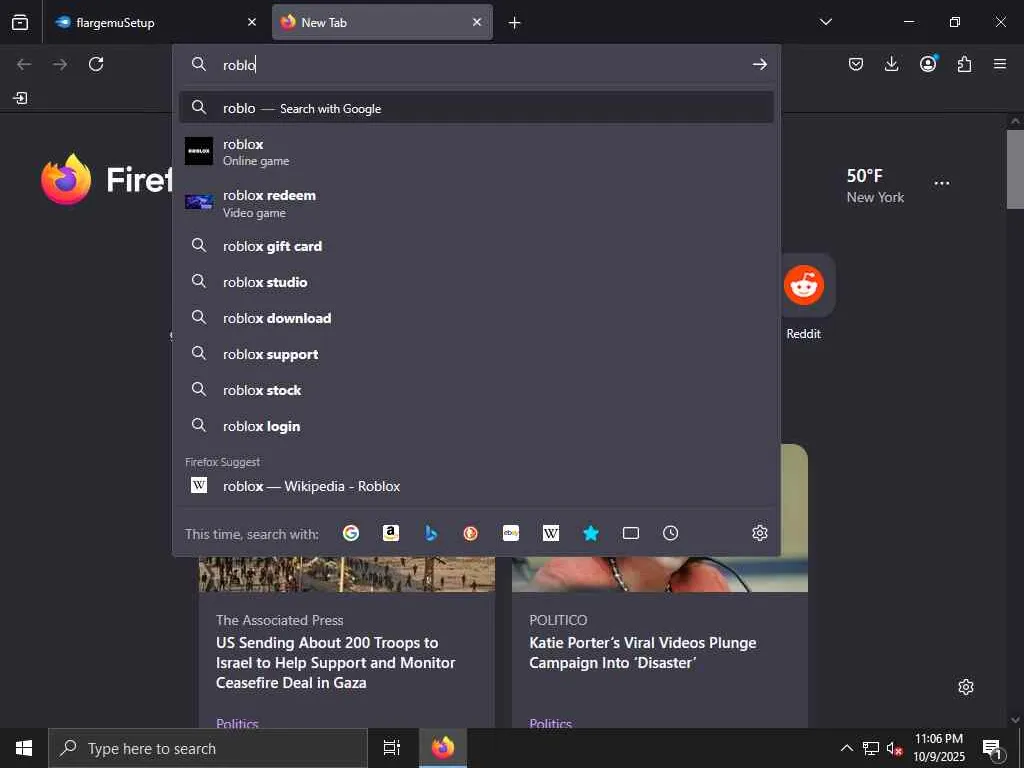Search this time with Amazon
Screen dimensions: 1024x768
click(391, 534)
